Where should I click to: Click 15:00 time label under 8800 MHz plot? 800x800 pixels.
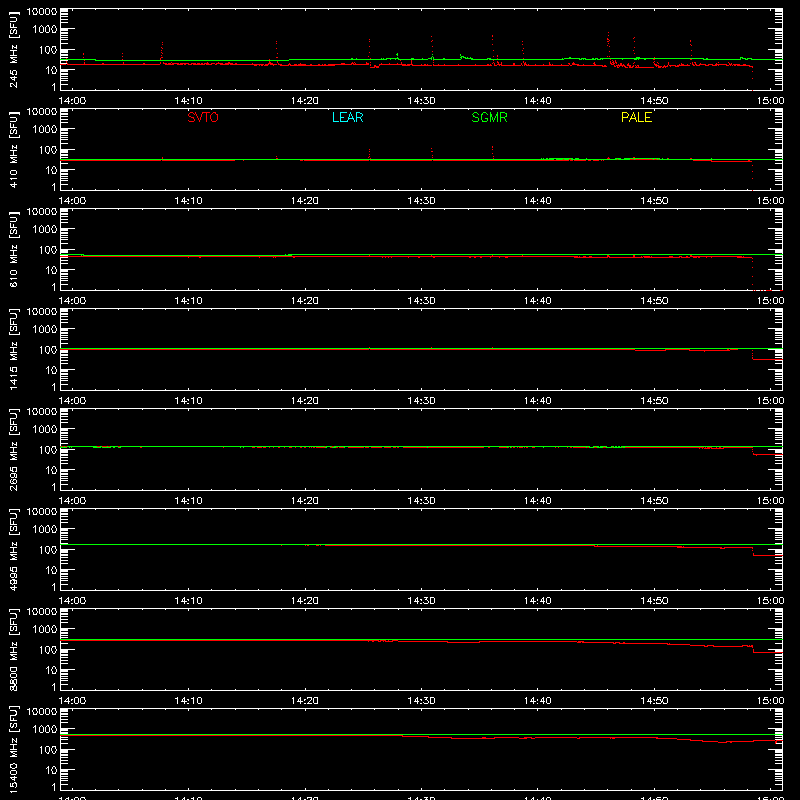(x=770, y=701)
